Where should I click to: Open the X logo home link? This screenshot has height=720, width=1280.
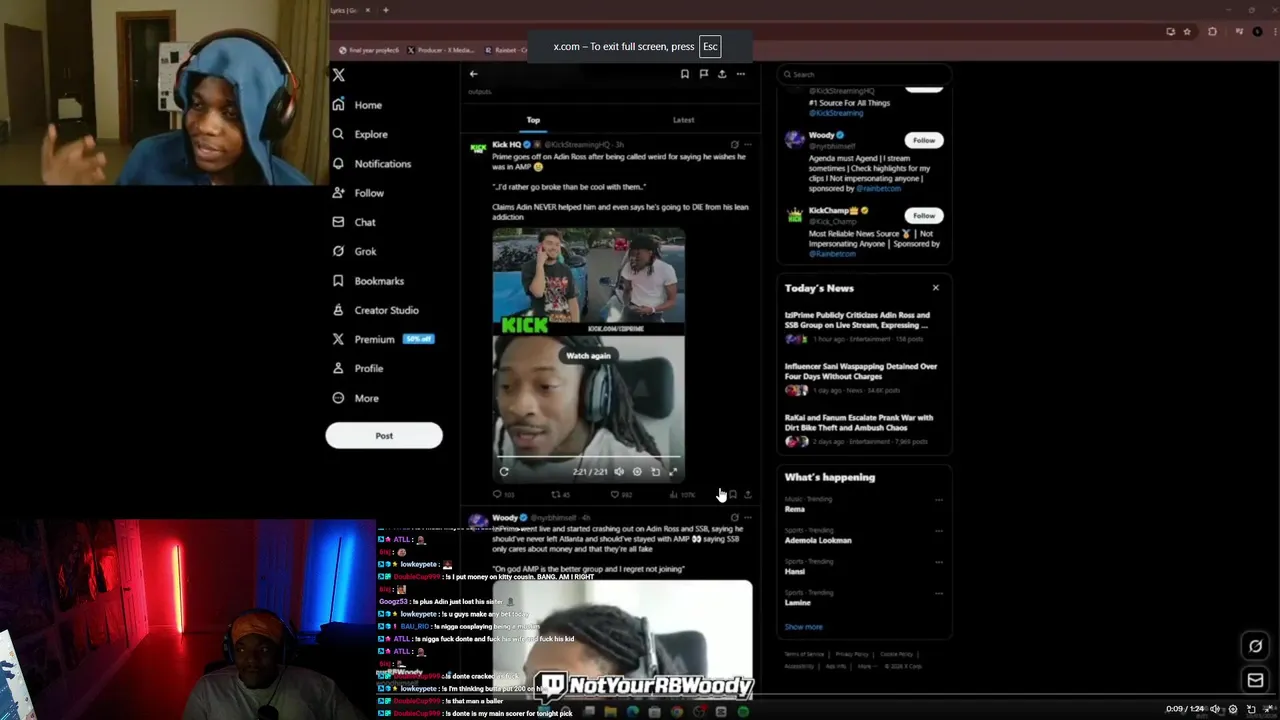pos(338,75)
